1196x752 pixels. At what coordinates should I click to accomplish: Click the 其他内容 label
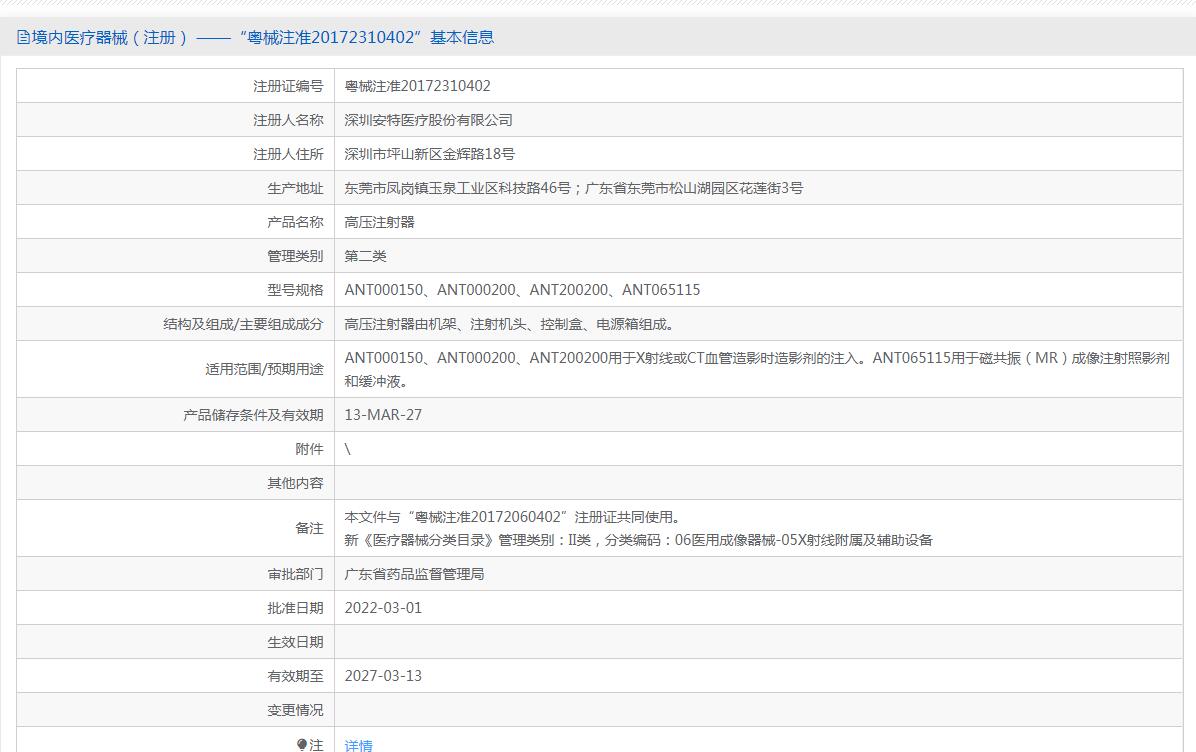click(295, 483)
